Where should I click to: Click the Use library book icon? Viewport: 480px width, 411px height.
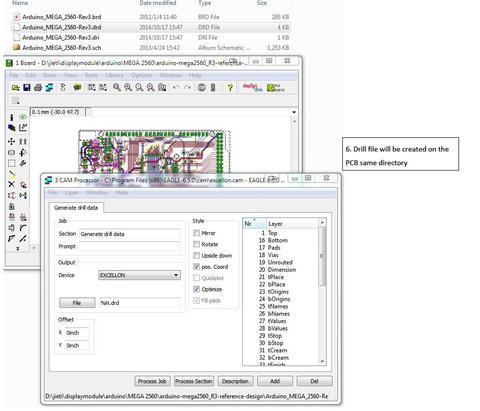tap(77, 88)
